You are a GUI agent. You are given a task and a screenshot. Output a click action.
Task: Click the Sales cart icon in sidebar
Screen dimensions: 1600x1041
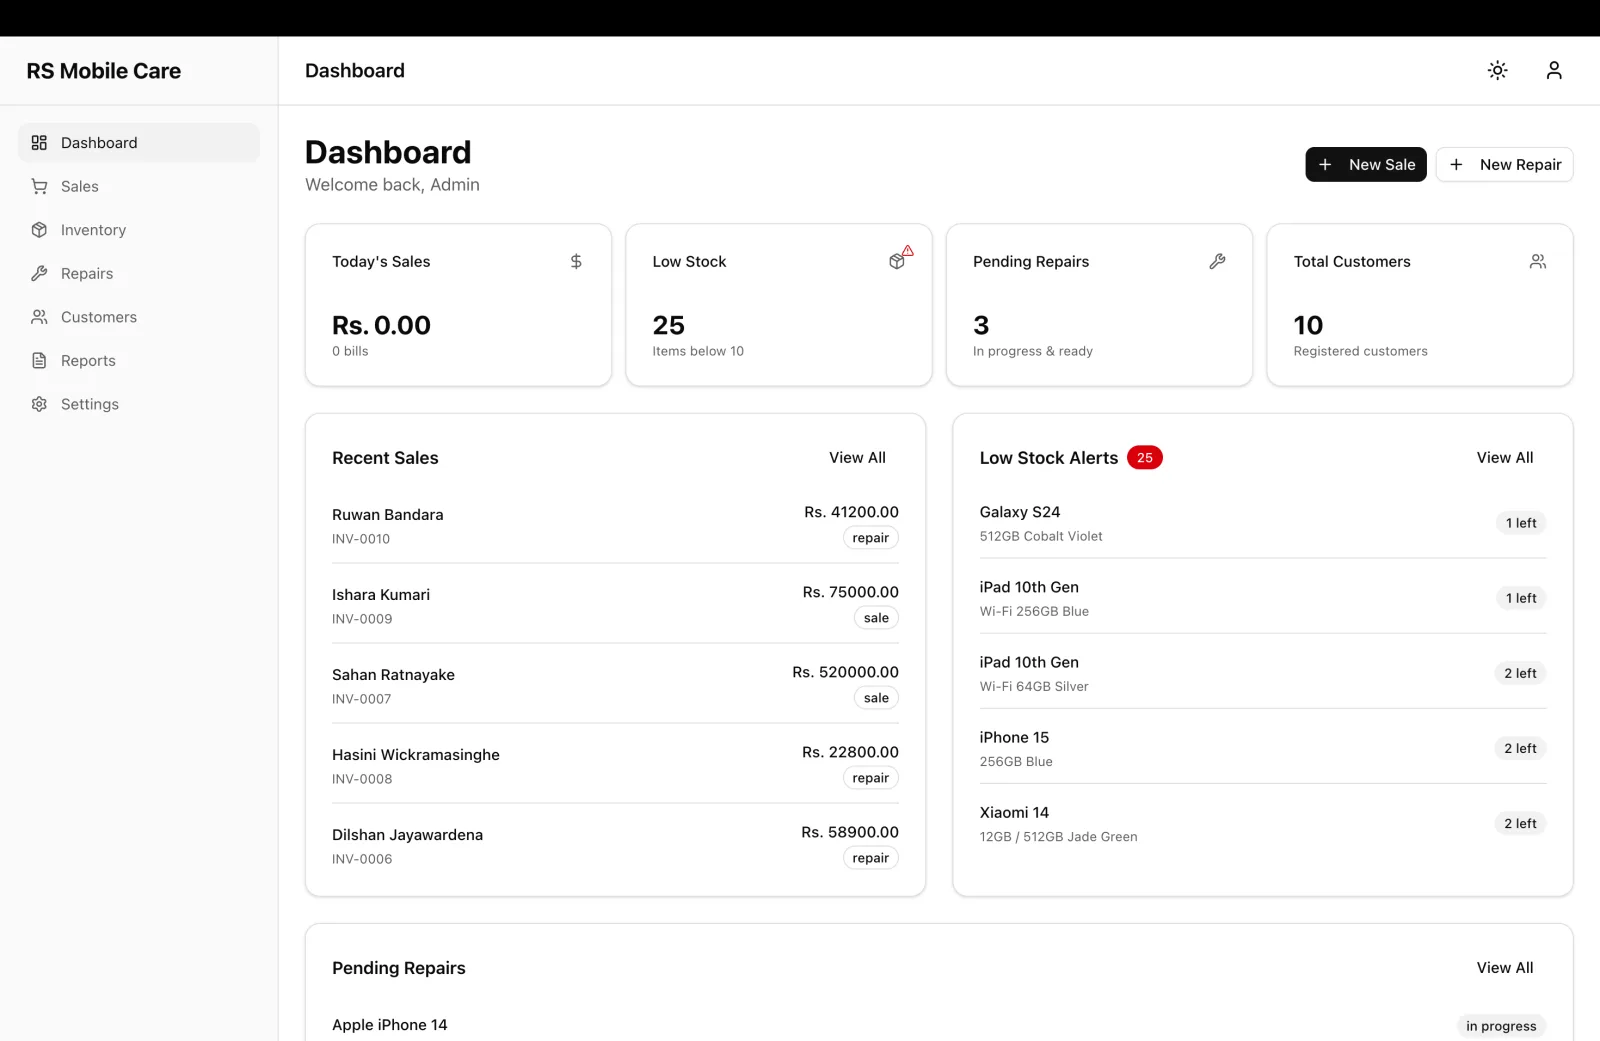coord(39,186)
